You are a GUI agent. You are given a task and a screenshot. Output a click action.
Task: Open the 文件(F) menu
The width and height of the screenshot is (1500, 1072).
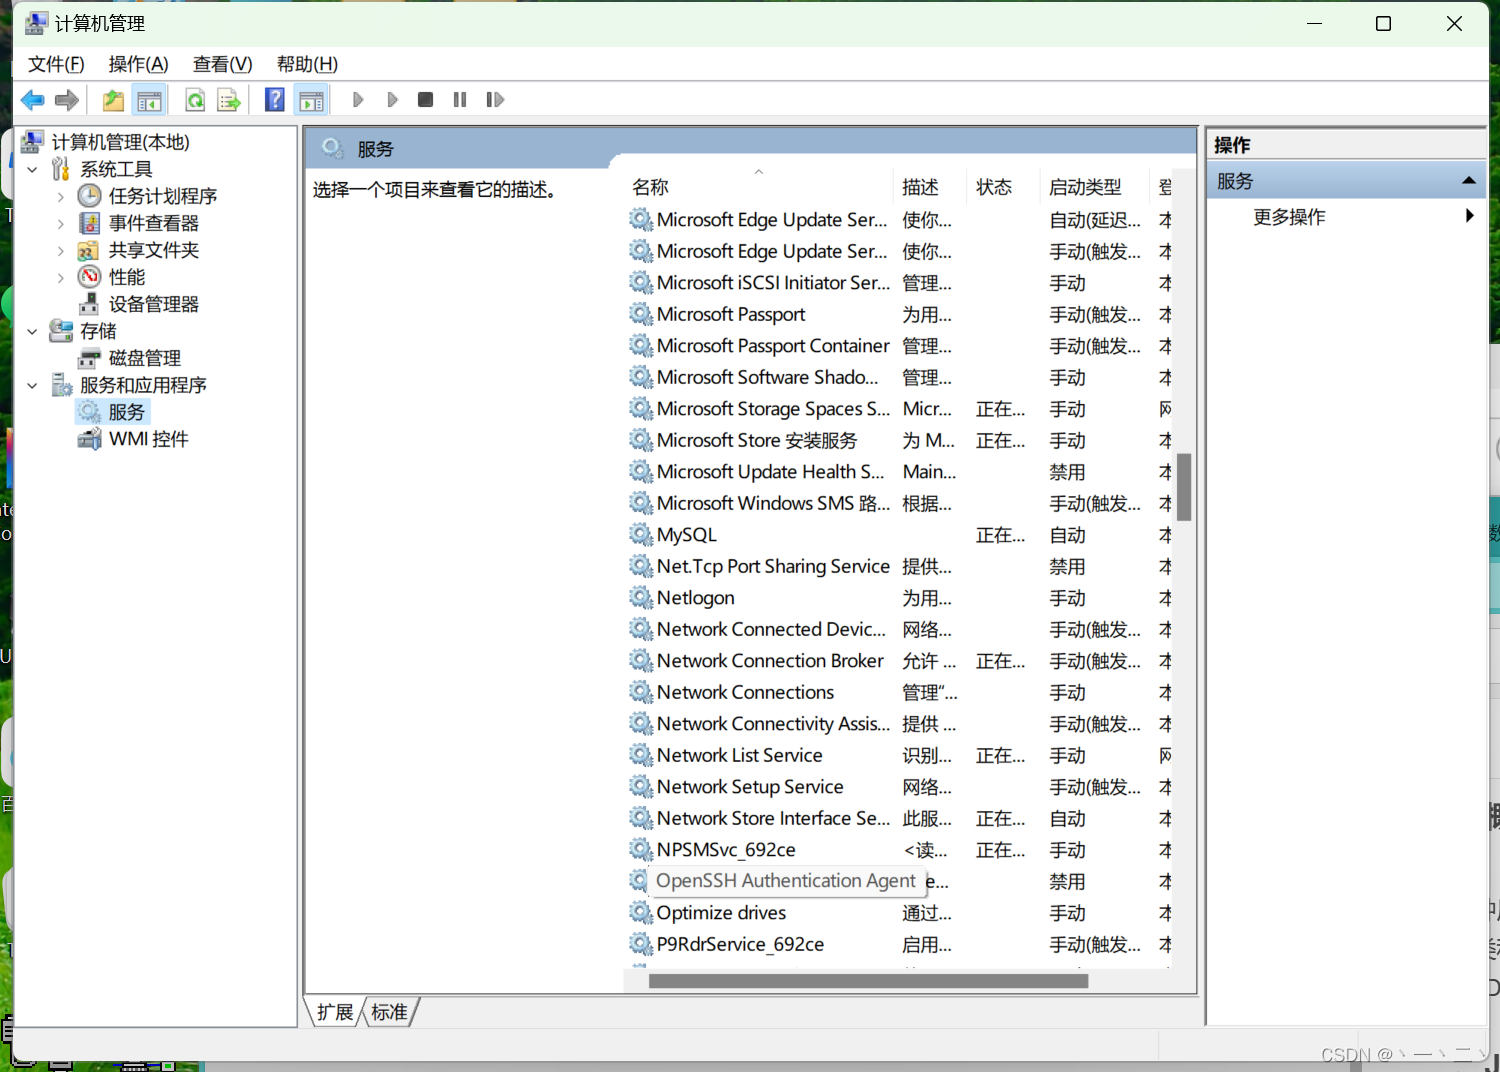pyautogui.click(x=56, y=64)
